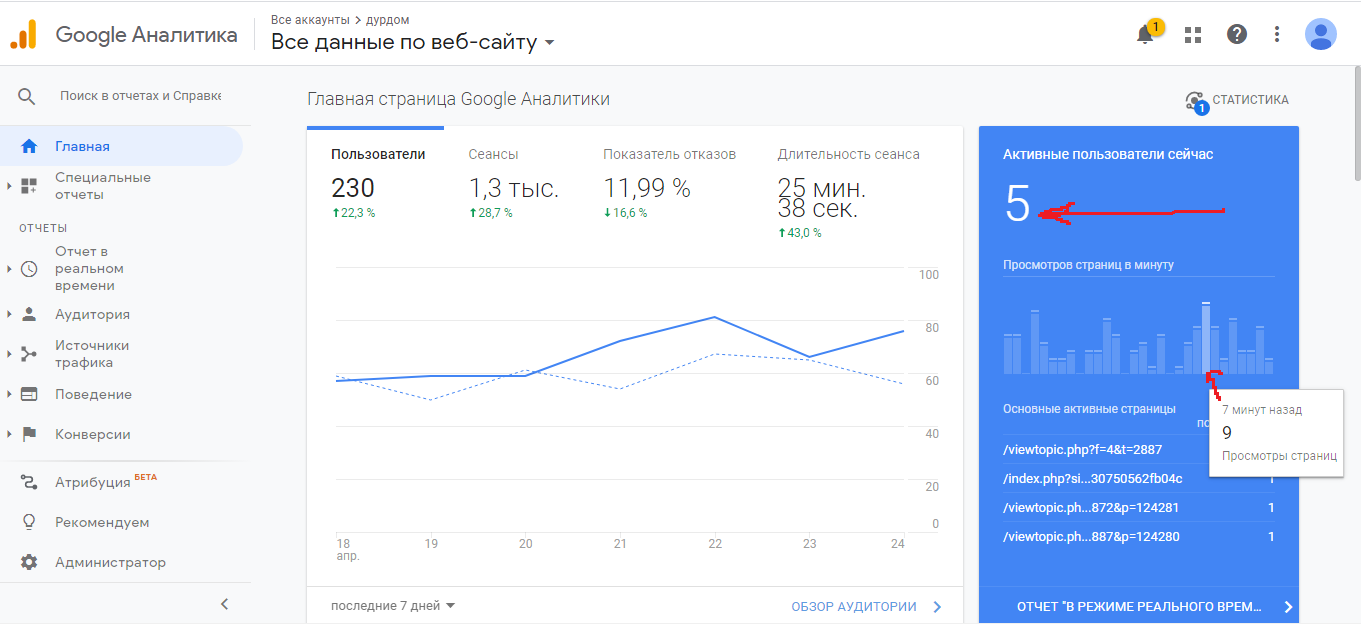
Task: Click the Атрибуция path icon
Action: (29, 482)
